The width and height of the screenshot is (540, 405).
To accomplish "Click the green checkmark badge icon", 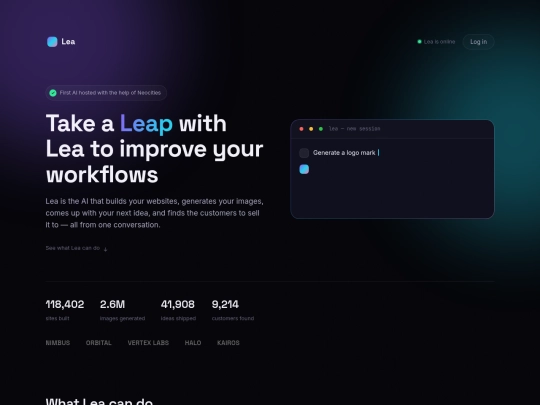I will (x=53, y=93).
